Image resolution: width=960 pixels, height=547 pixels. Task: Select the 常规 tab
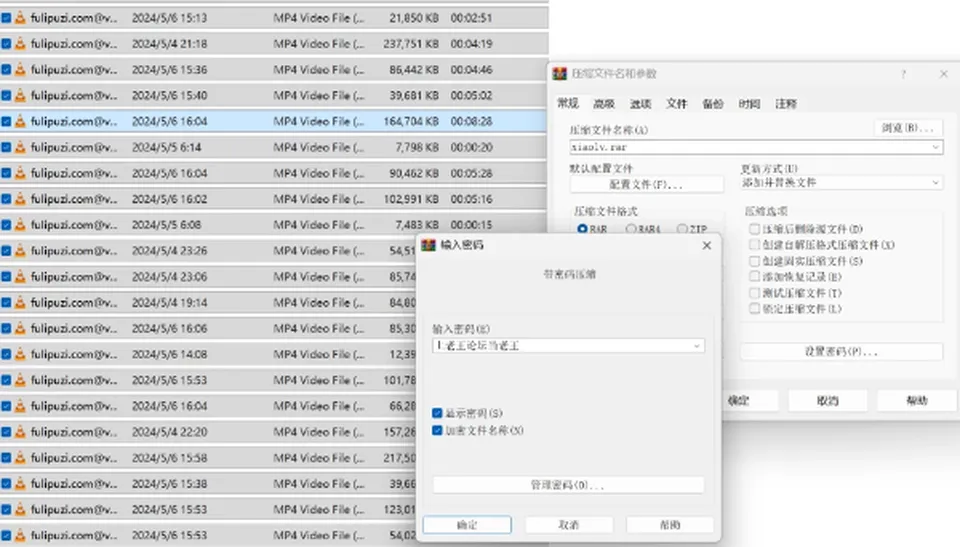pos(568,103)
